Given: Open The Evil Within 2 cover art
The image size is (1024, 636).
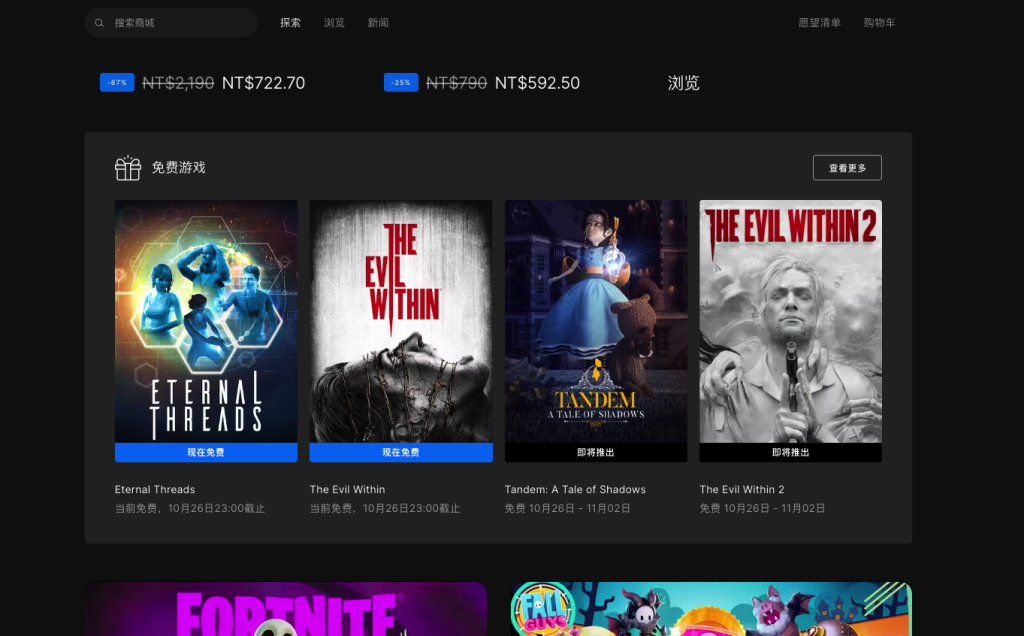Looking at the screenshot, I should [791, 321].
